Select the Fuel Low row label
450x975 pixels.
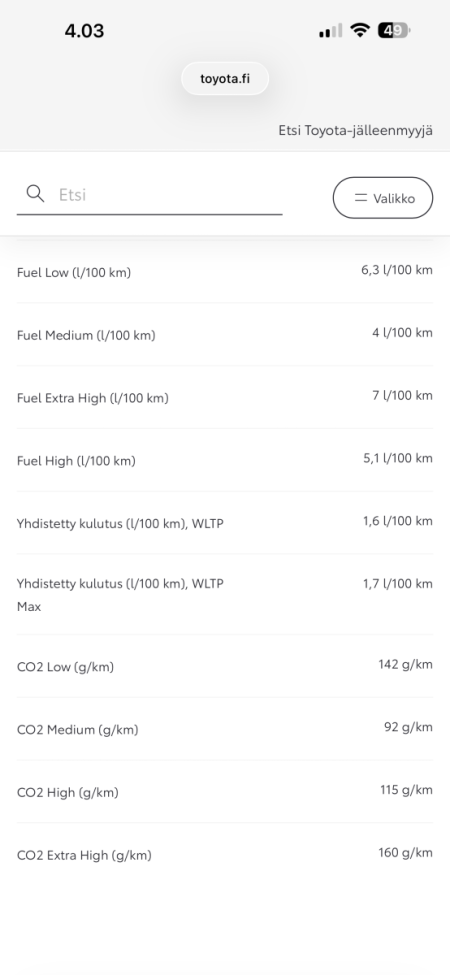click(74, 272)
